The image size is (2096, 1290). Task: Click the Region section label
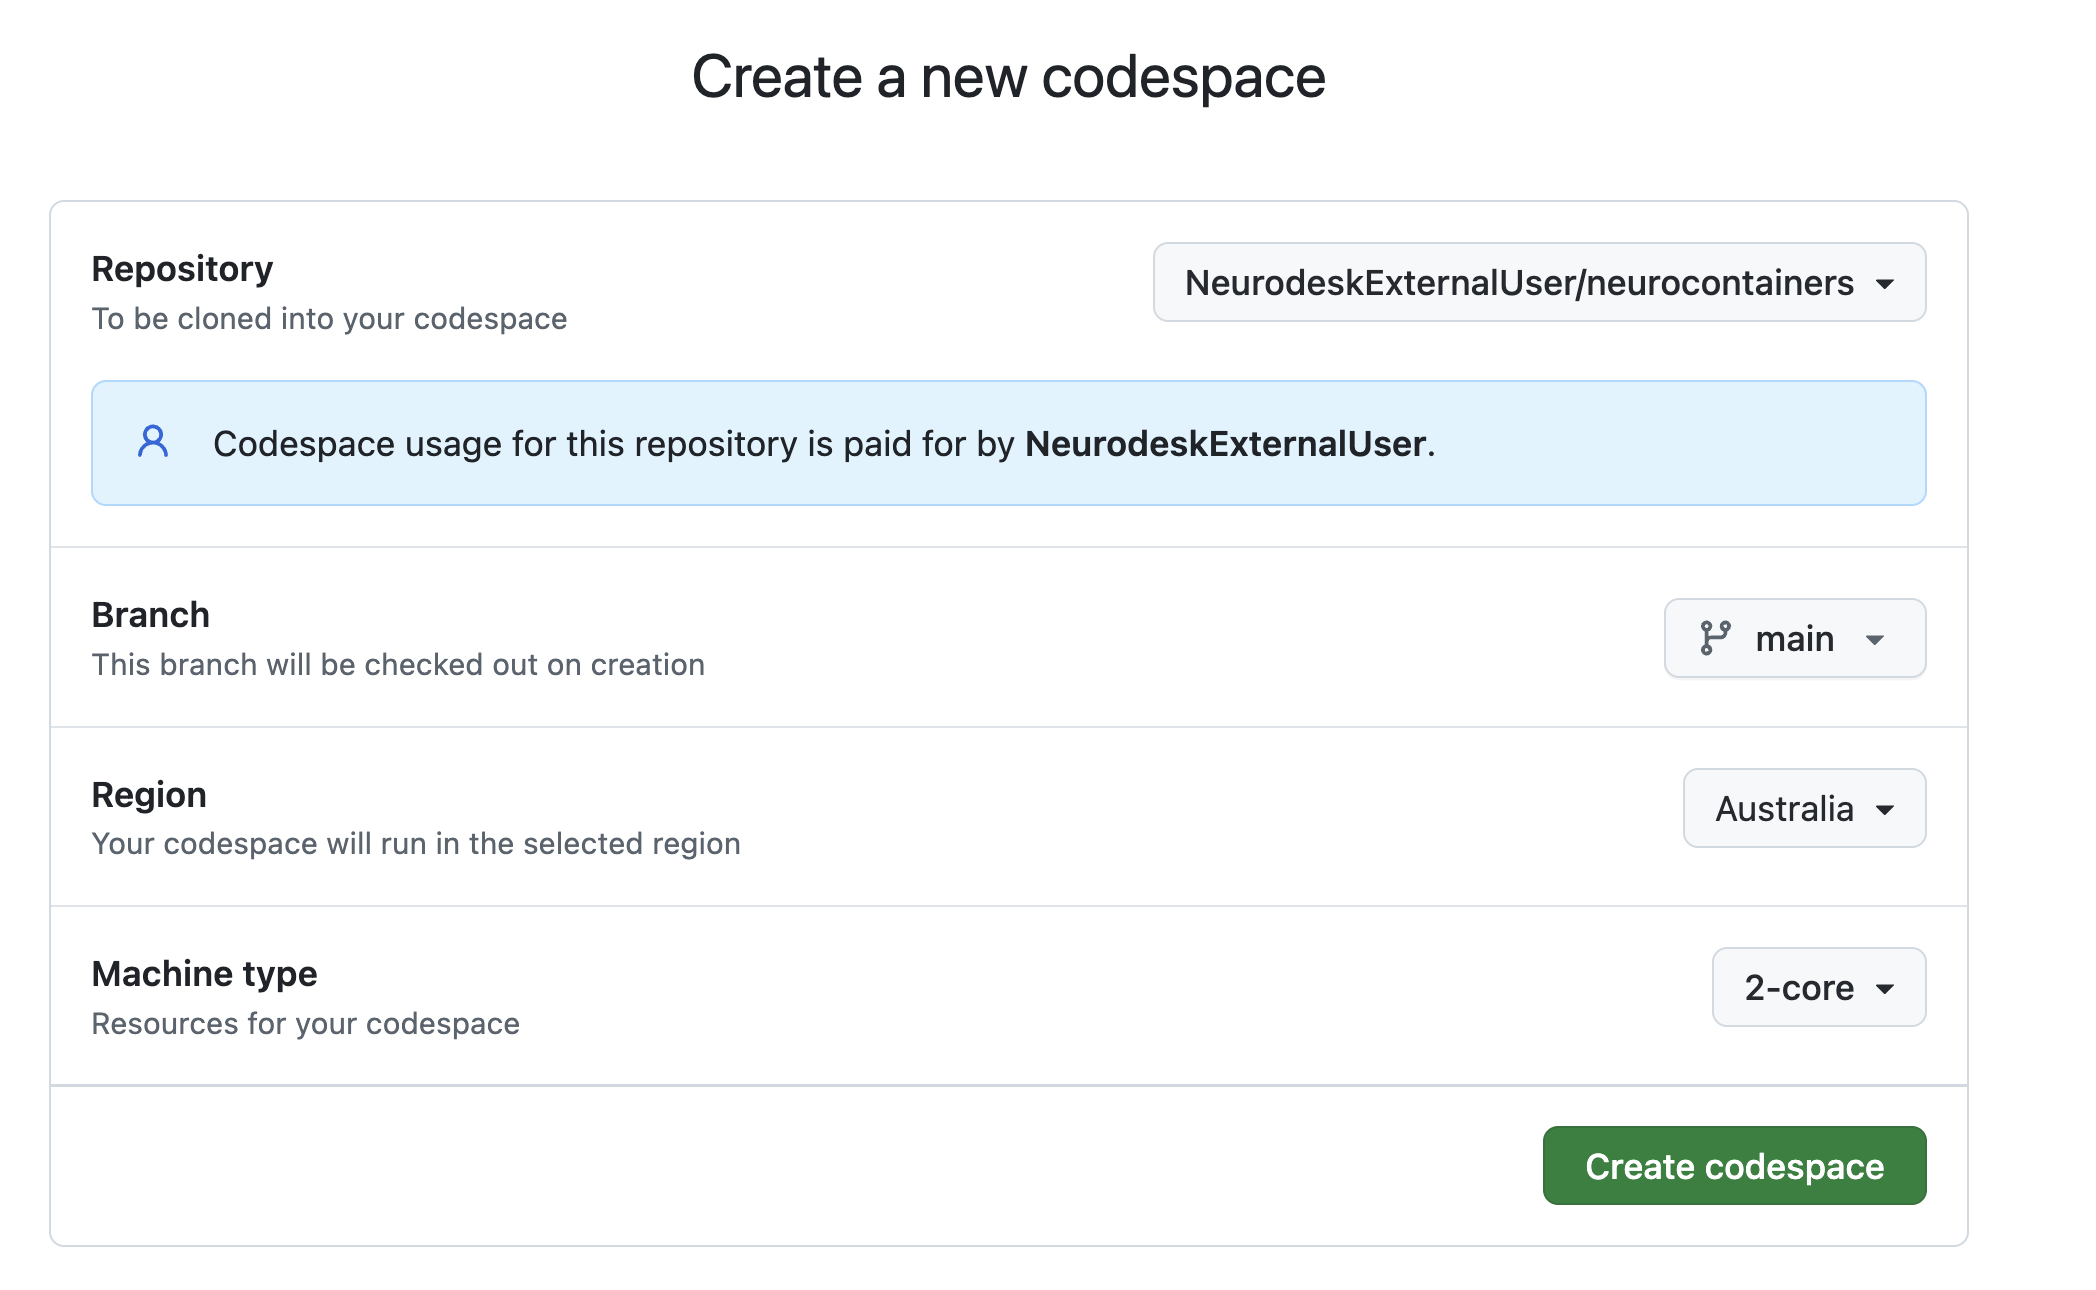[x=149, y=795]
